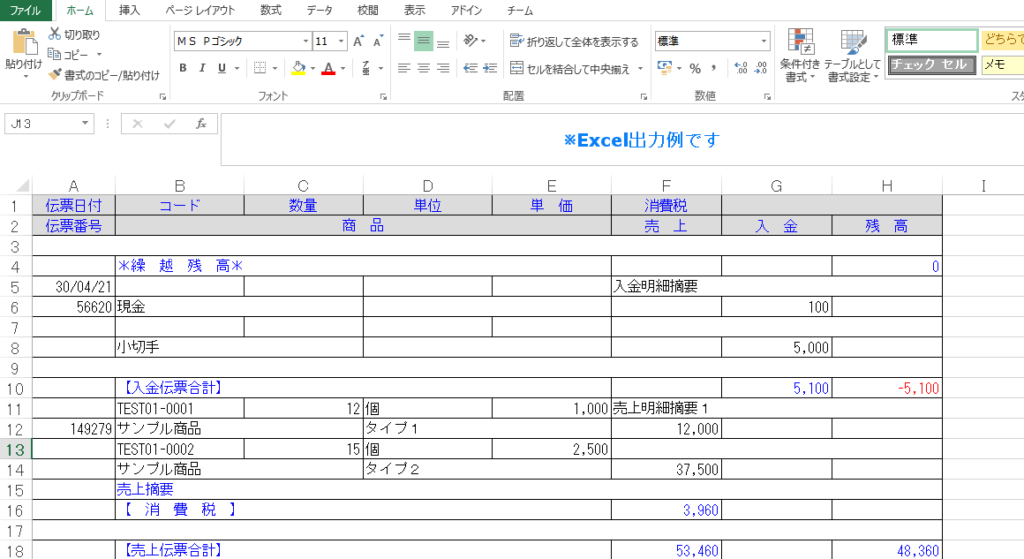Open merge cells dropdown arrow

pos(640,69)
